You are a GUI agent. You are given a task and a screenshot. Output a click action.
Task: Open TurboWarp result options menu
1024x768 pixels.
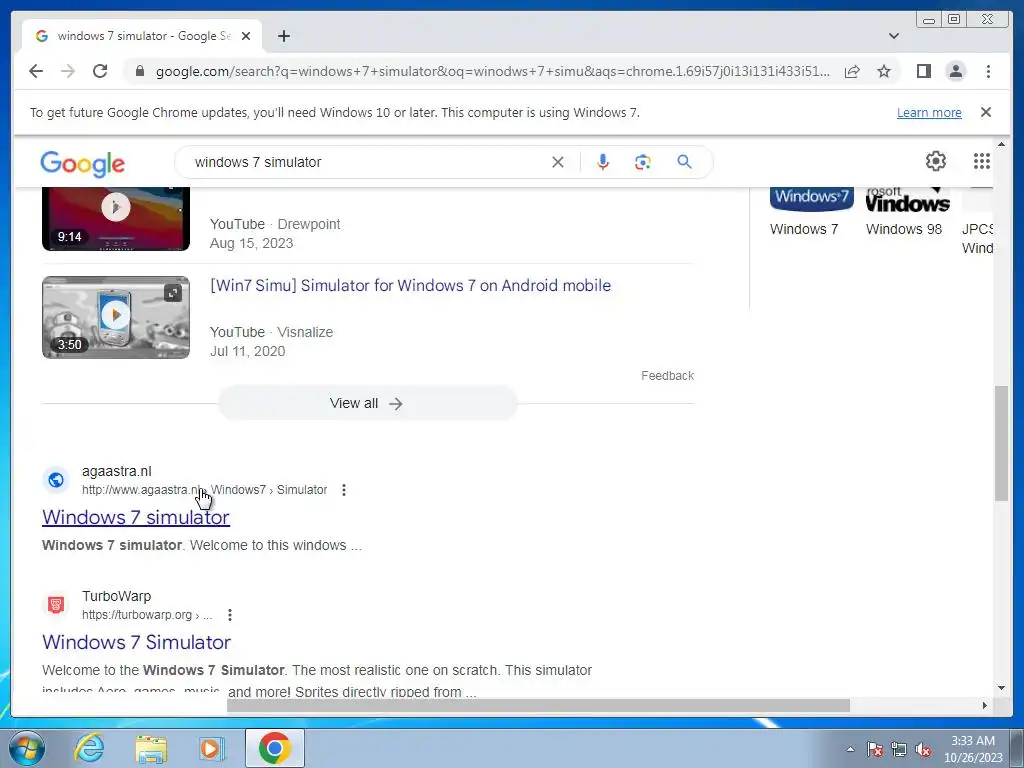click(x=230, y=615)
